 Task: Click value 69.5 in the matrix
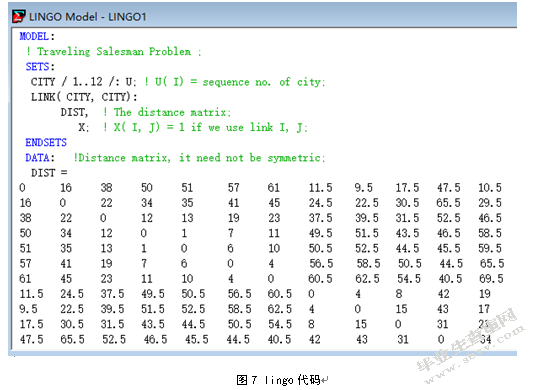[491, 279]
